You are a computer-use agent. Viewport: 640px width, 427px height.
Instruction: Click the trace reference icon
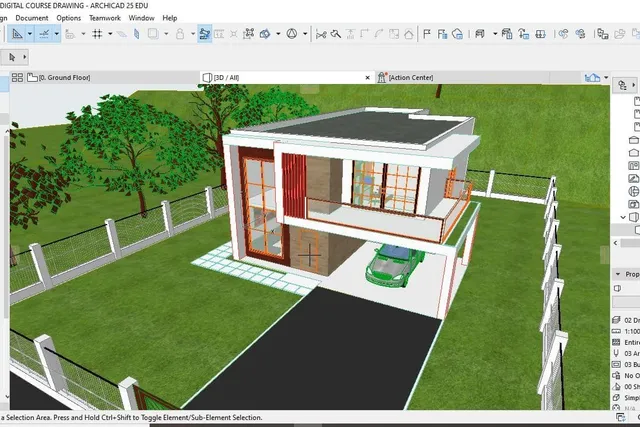153,34
